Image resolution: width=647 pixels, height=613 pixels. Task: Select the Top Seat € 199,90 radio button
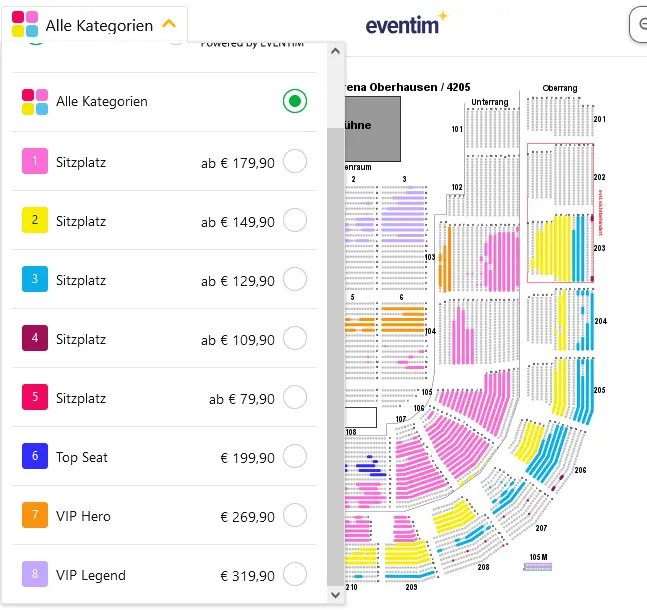[x=295, y=456]
